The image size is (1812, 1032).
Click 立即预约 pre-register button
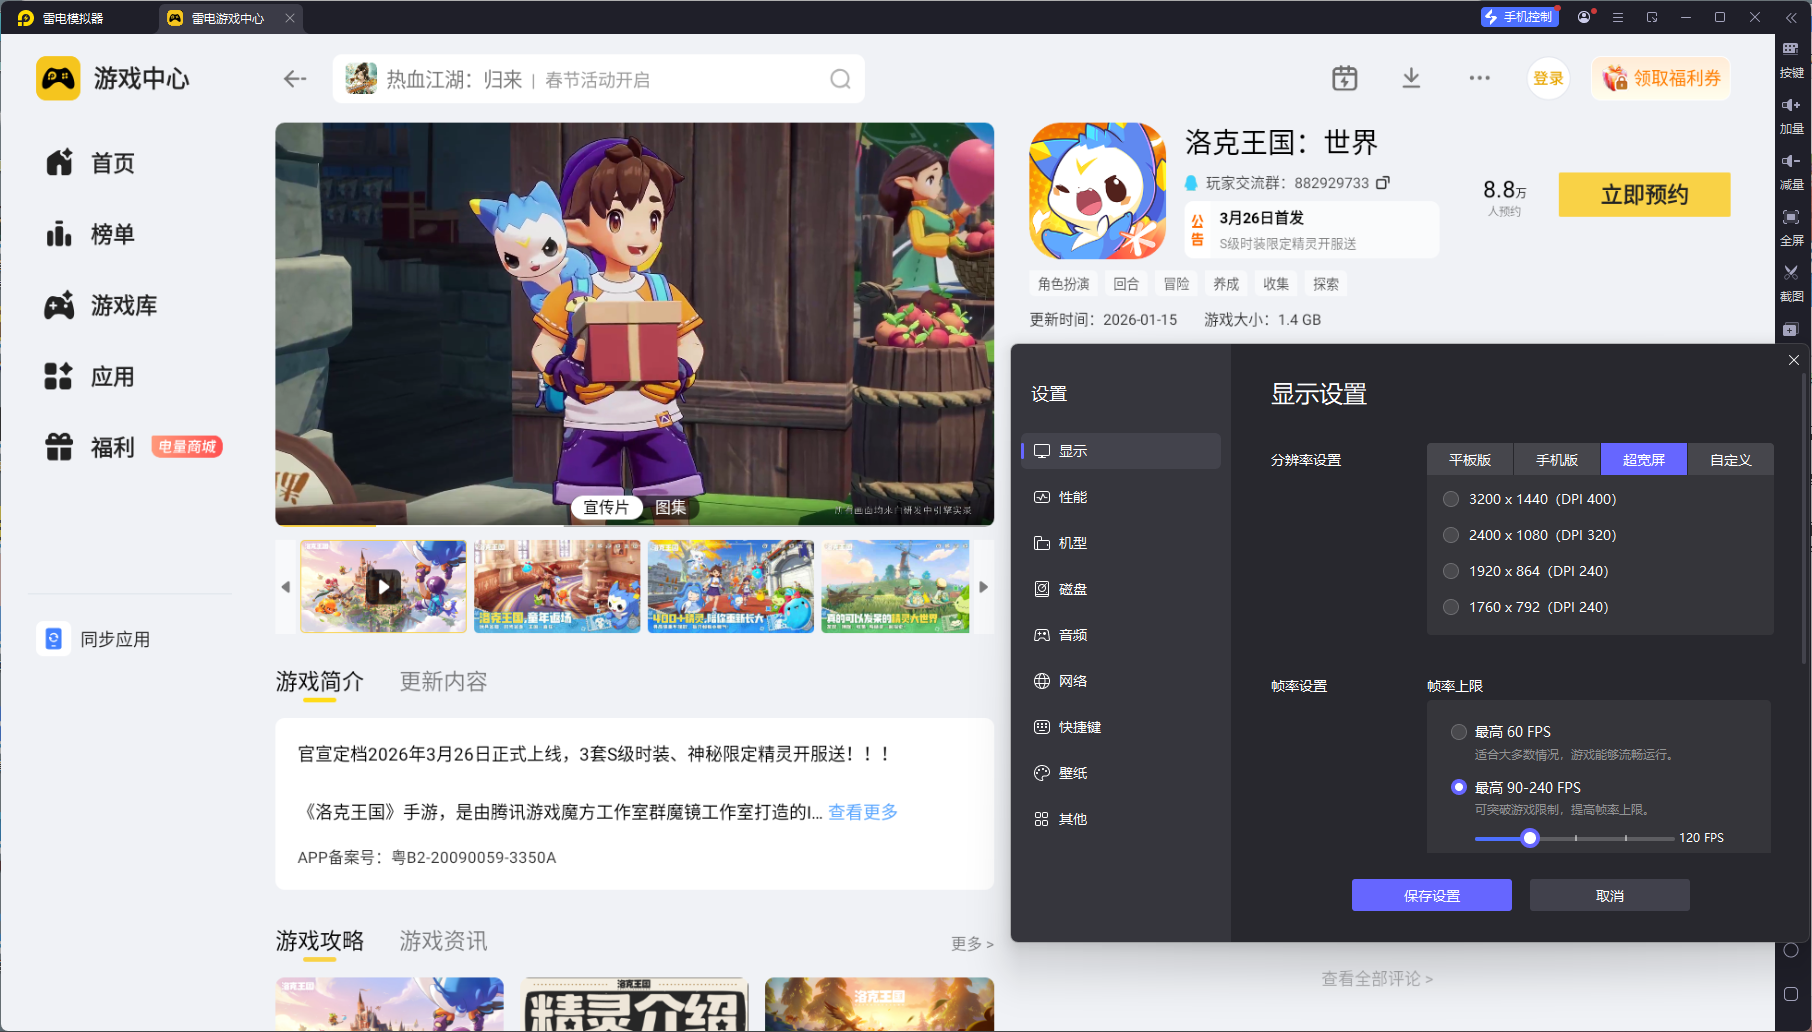(x=1644, y=195)
